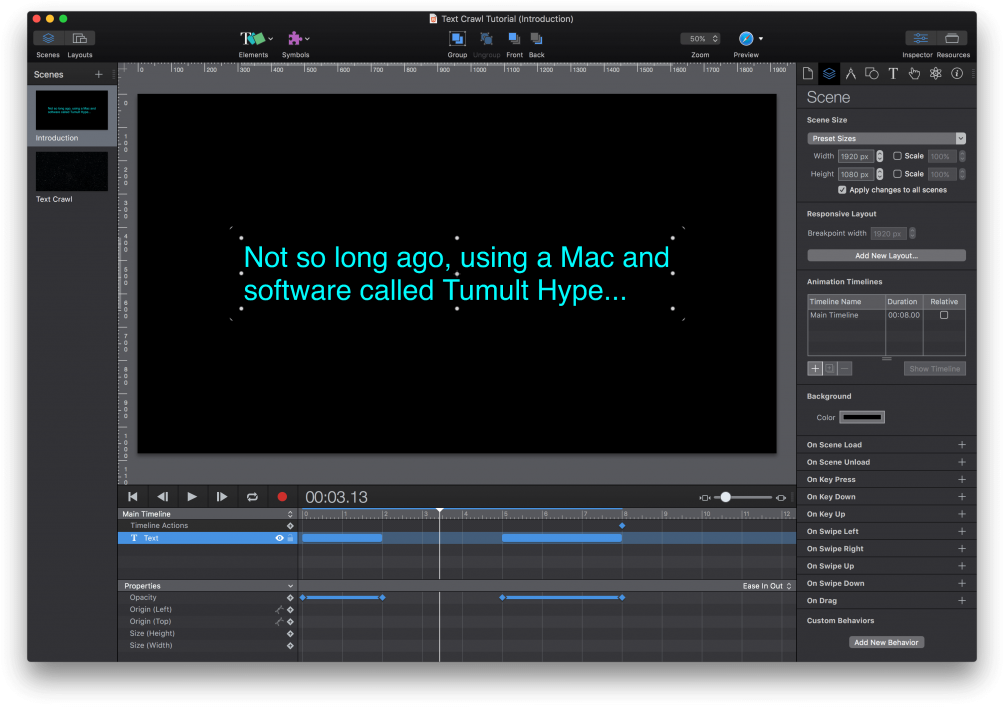The width and height of the screenshot is (1003, 707).
Task: Check the Relative box for Main Timeline
Action: pos(943,315)
